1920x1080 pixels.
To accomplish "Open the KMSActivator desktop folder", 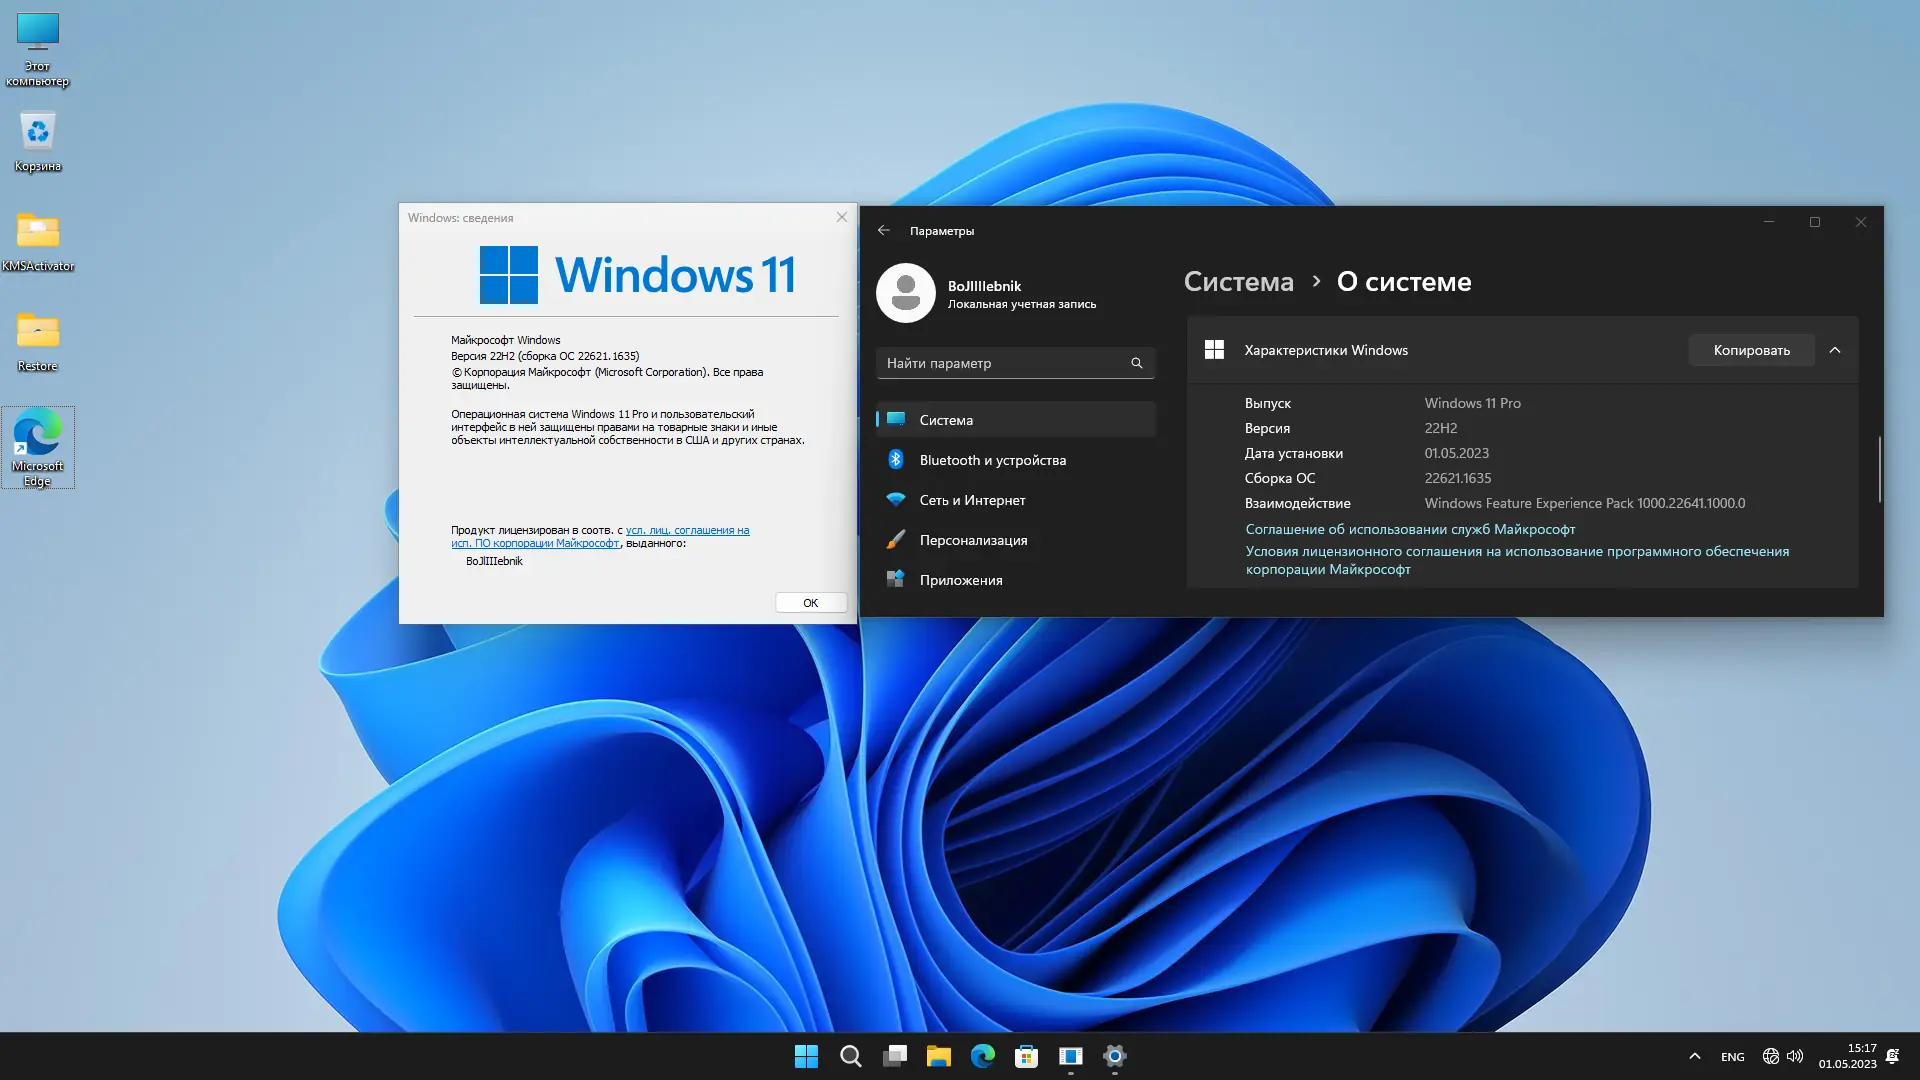I will (x=38, y=232).
